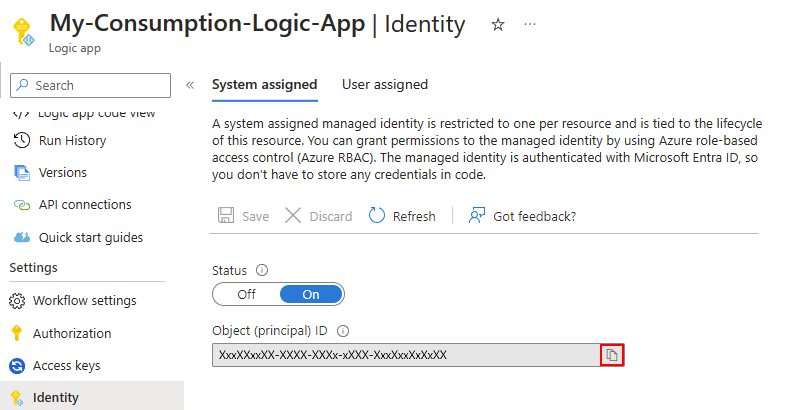Click the Object (principal) ID text field
This screenshot has height=410, width=800.
coord(406,355)
